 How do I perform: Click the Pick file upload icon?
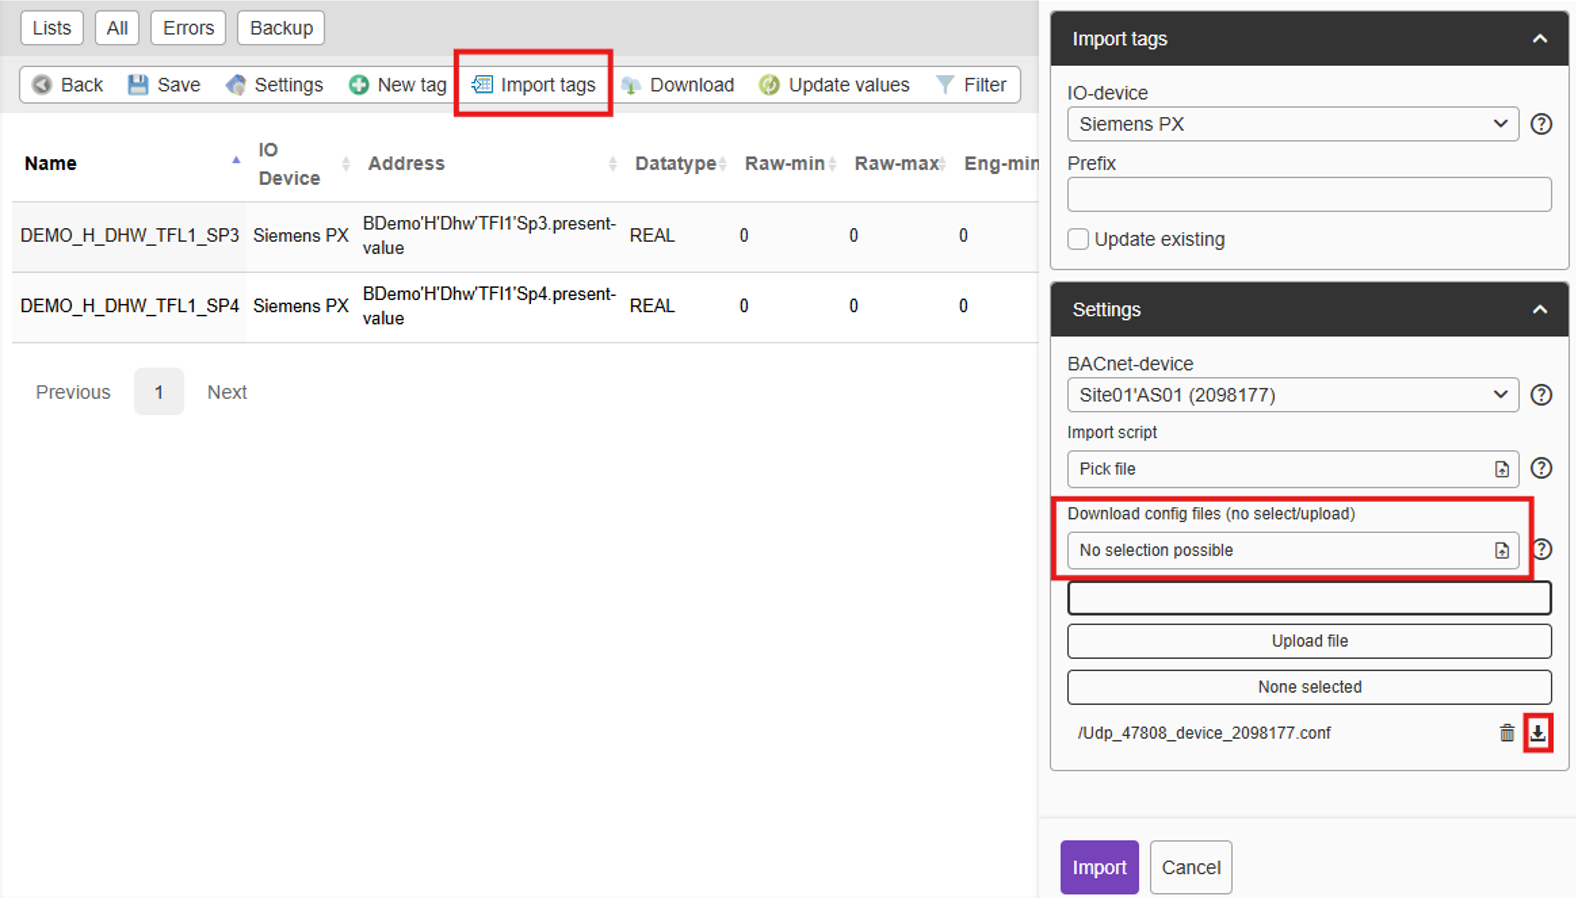click(1501, 469)
